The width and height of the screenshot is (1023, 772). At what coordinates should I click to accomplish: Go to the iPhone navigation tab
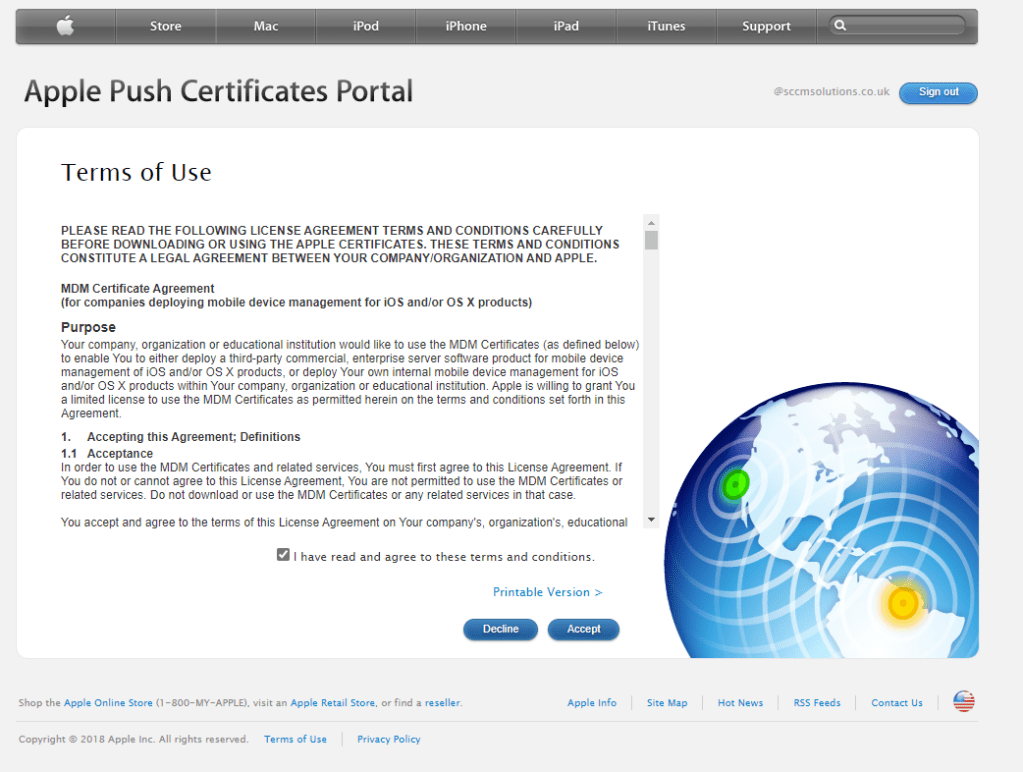pos(466,26)
